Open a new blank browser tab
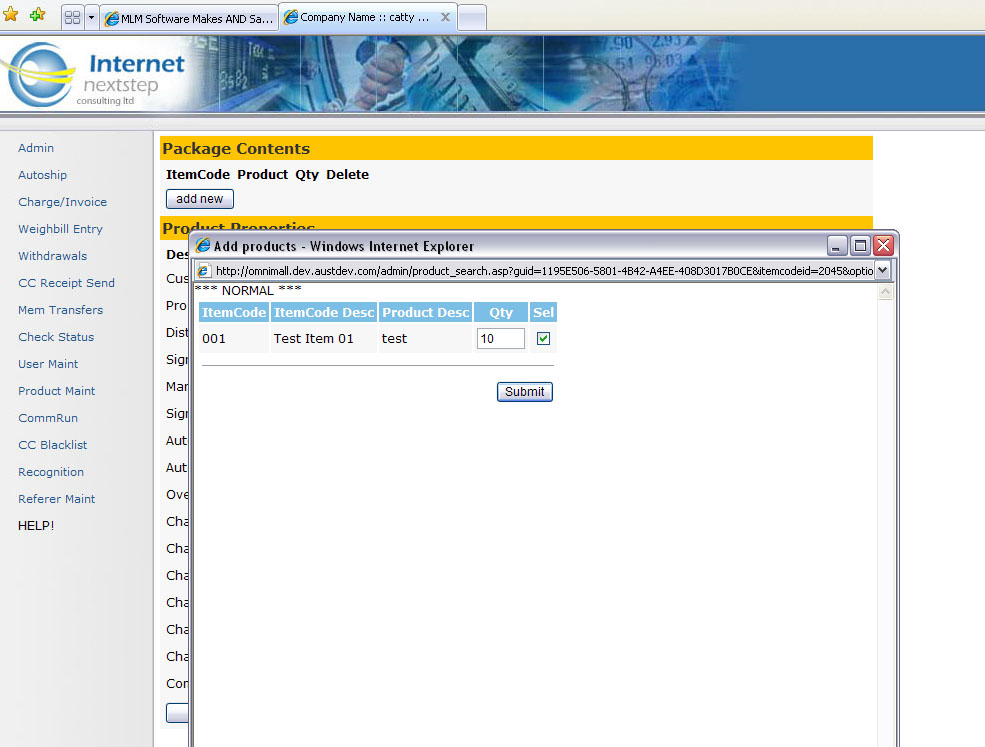 (x=471, y=18)
